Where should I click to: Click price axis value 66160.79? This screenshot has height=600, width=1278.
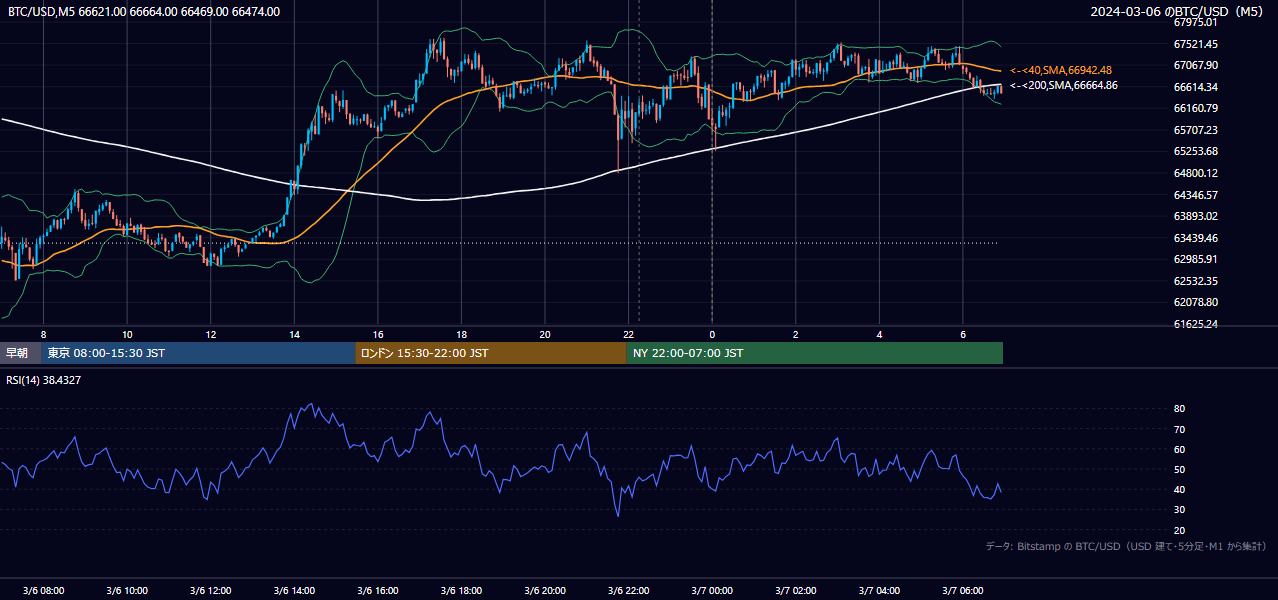(1195, 108)
